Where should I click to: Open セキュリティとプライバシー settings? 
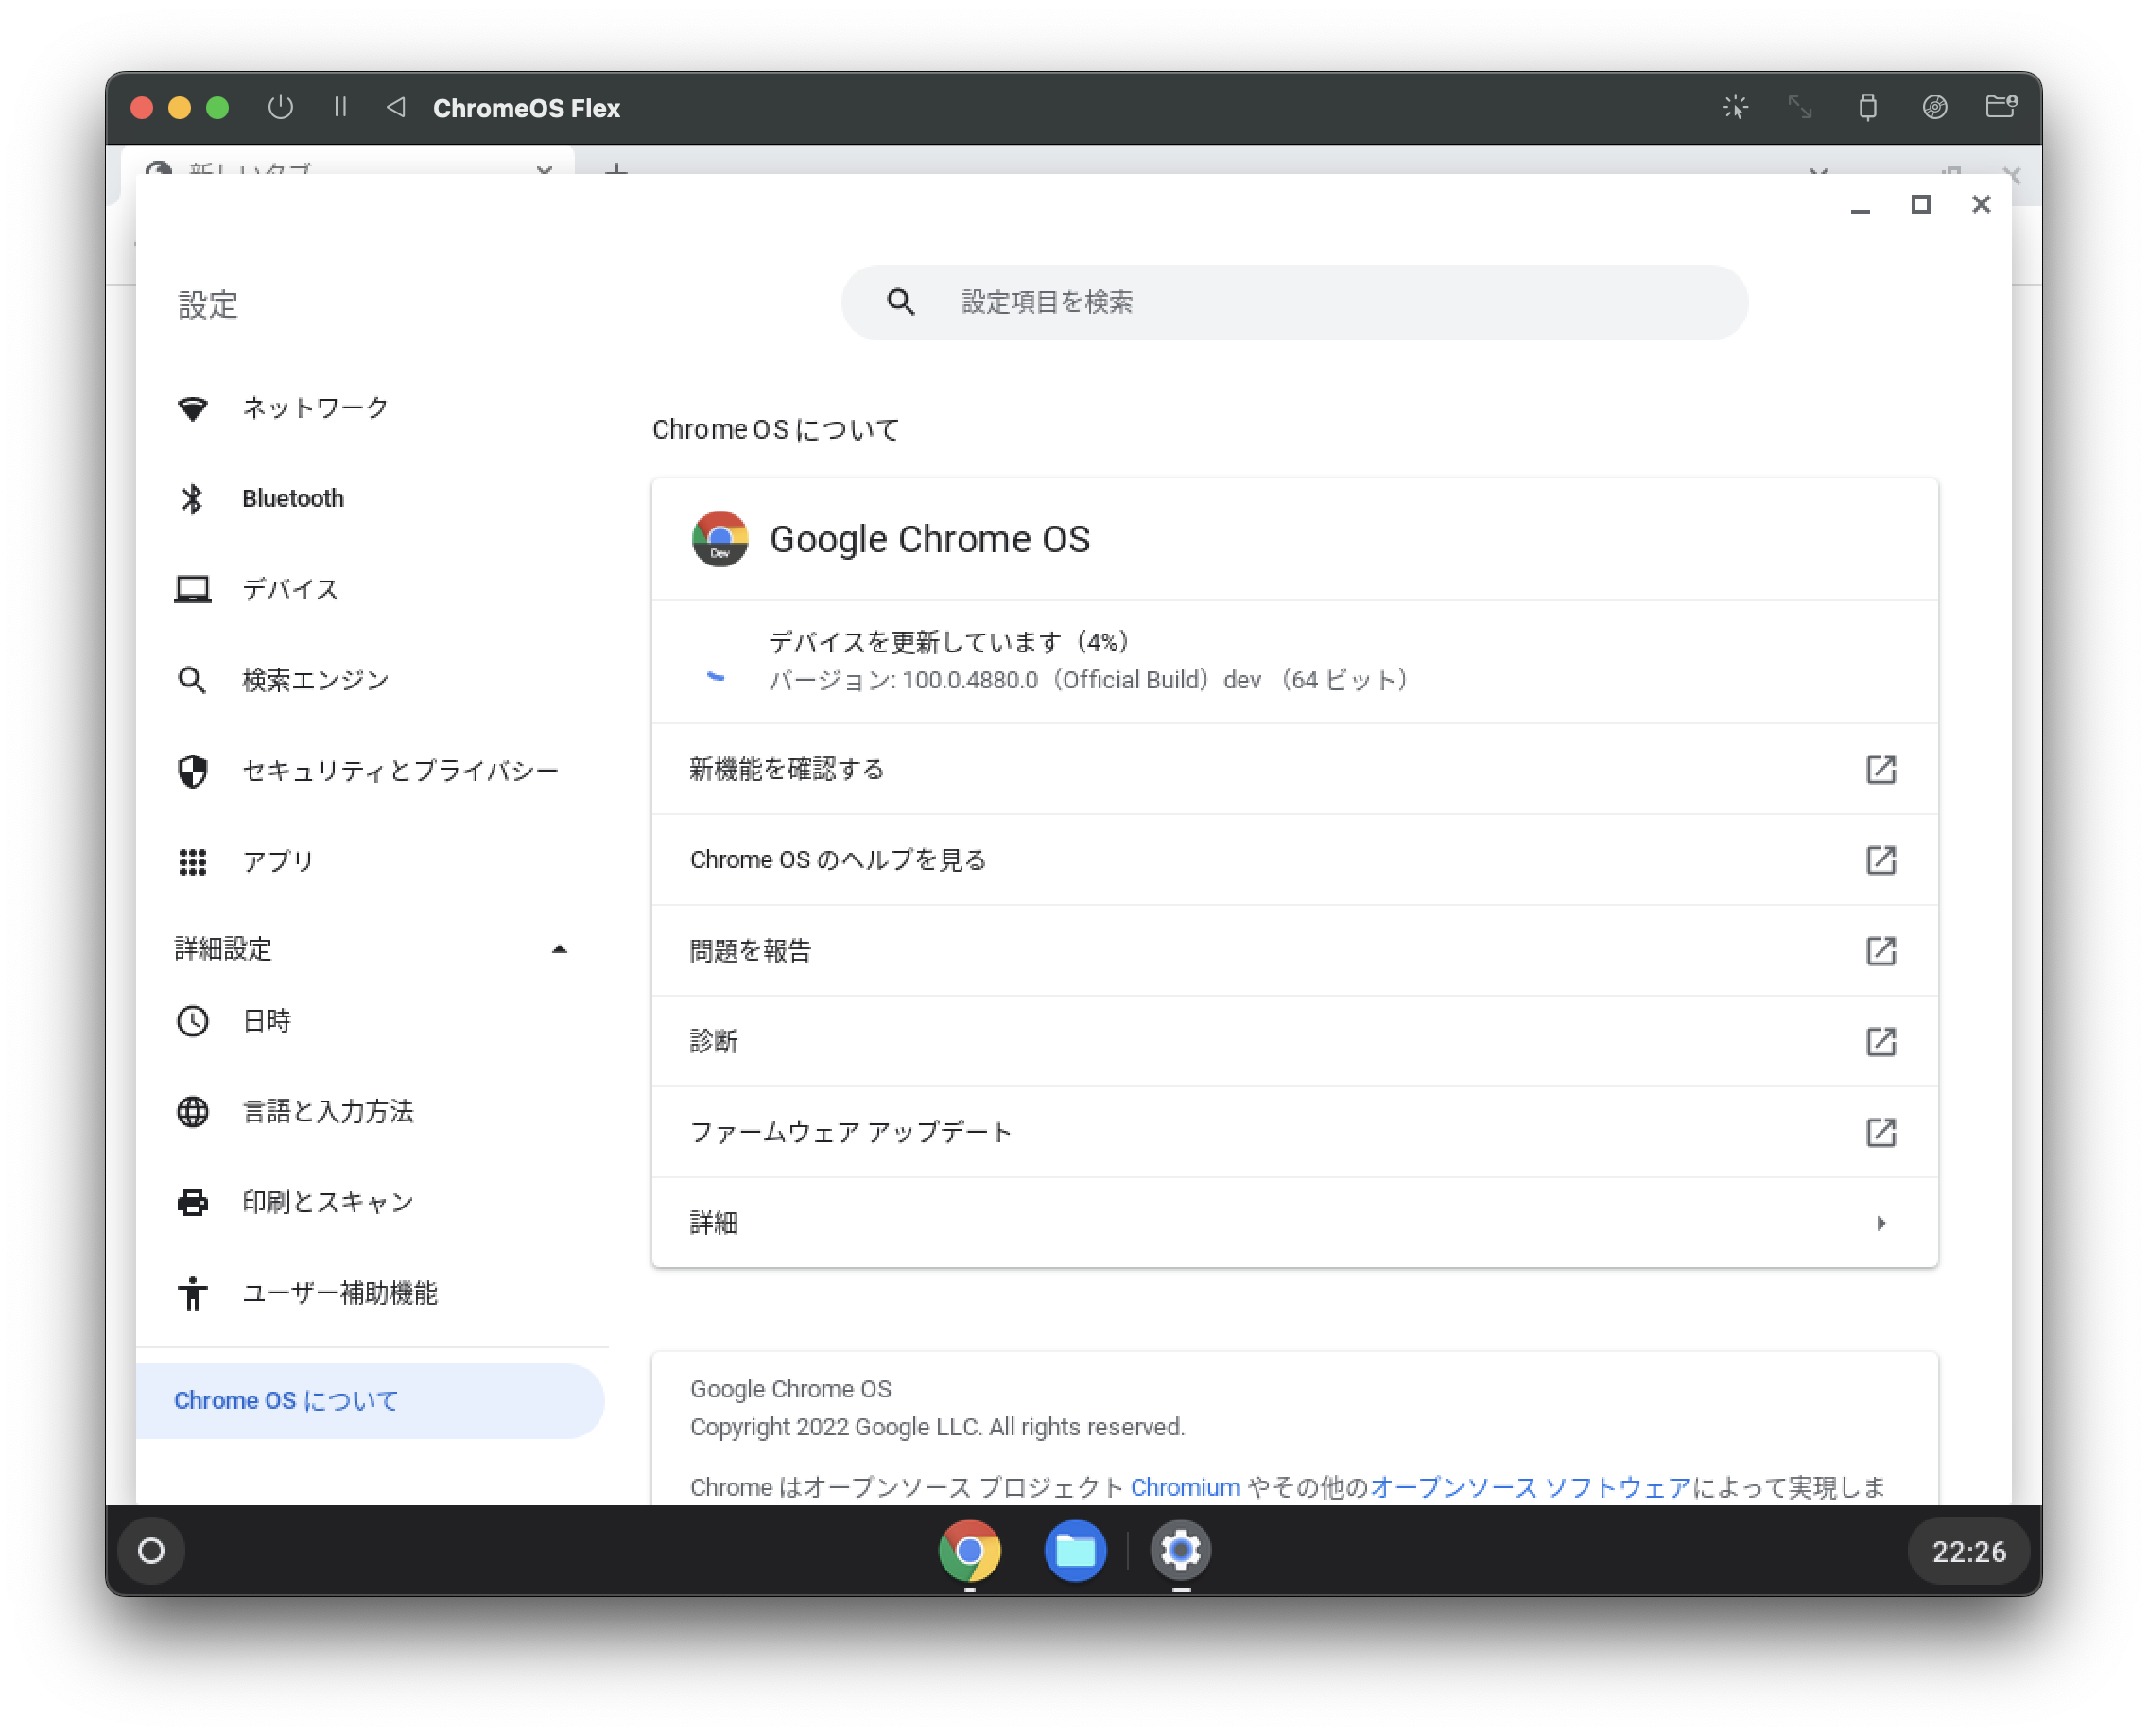click(x=370, y=771)
